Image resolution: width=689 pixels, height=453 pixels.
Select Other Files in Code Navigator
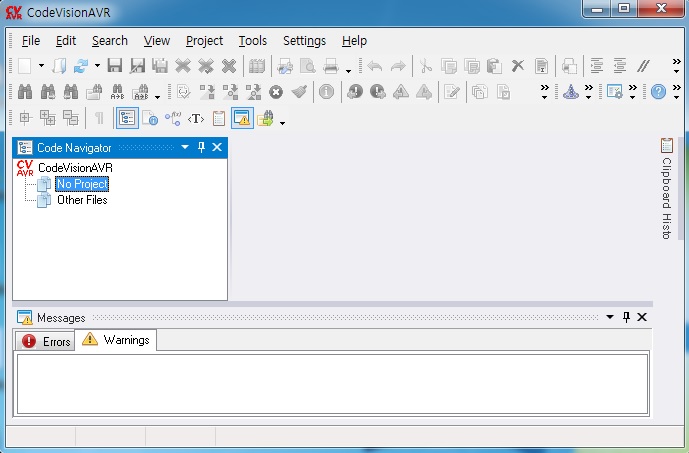(82, 200)
